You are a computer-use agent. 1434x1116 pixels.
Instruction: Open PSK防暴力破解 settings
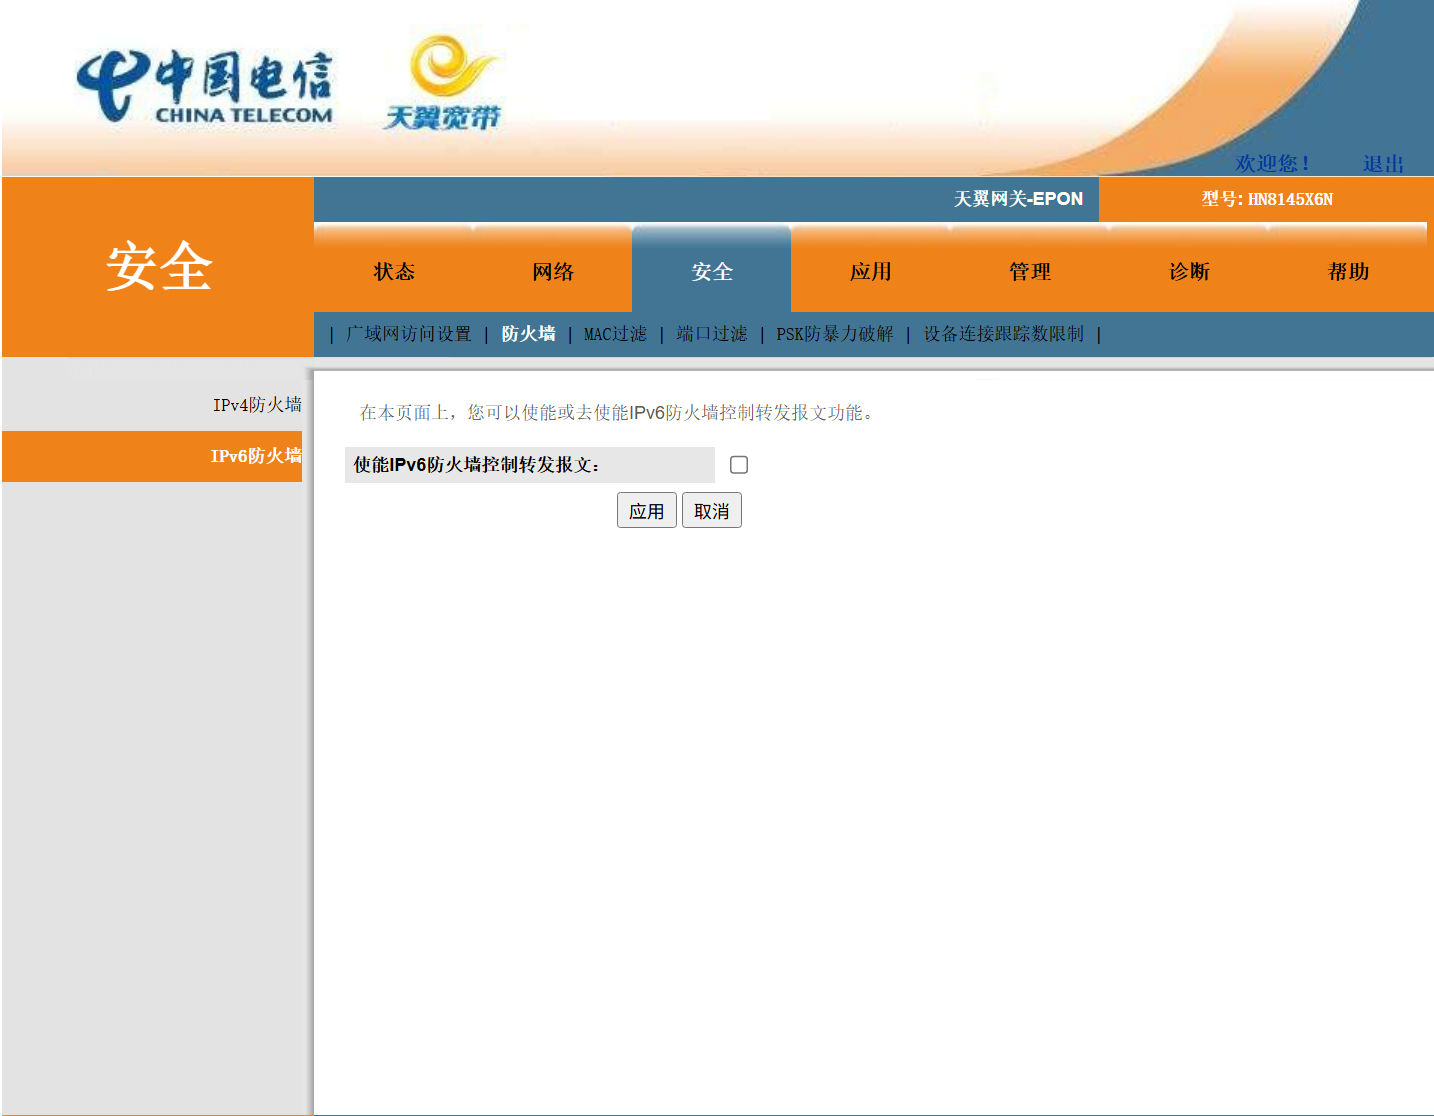coord(834,334)
